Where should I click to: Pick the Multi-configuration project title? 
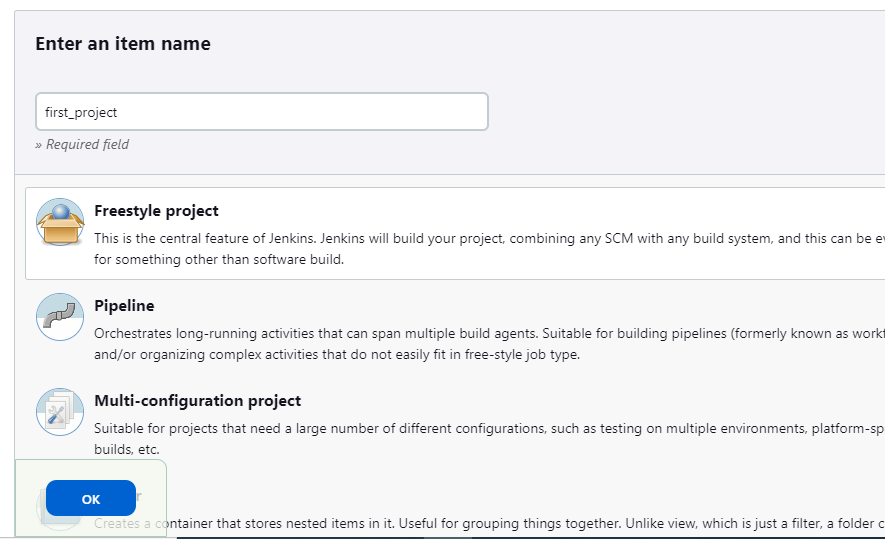(197, 401)
